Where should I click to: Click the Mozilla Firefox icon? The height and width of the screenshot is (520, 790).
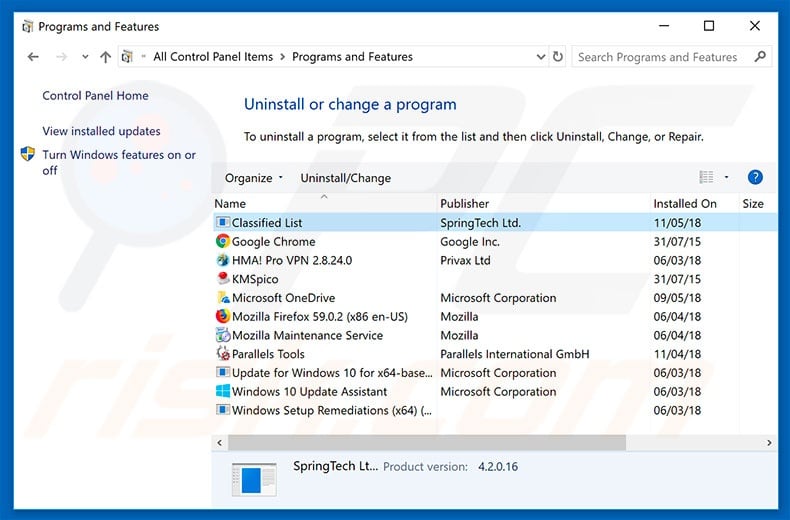(x=223, y=316)
